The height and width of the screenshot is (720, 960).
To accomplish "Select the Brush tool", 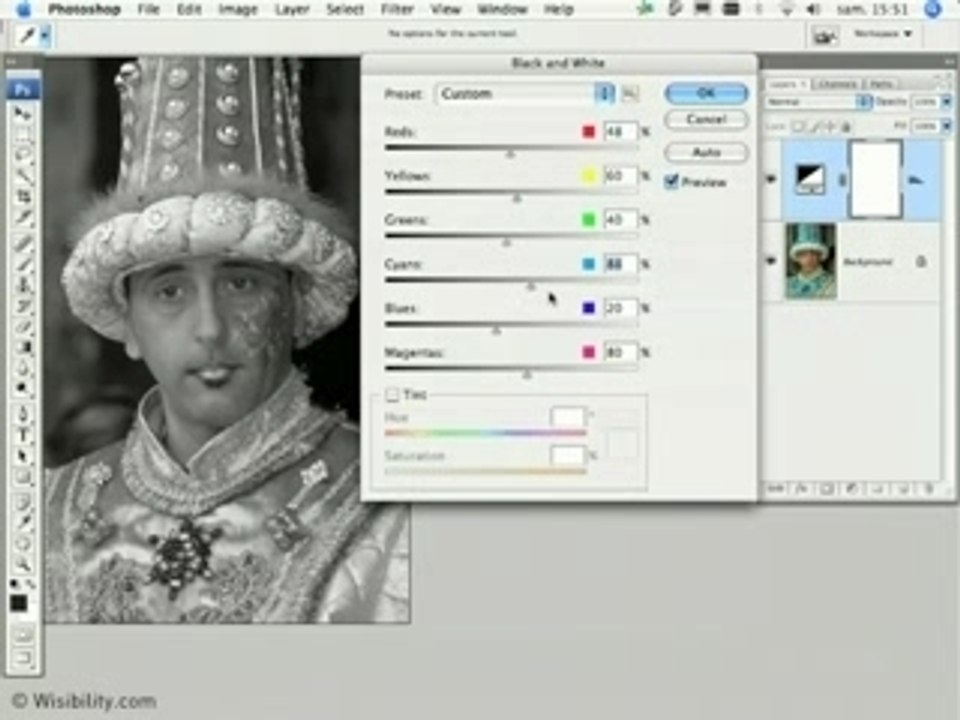I will tap(23, 264).
